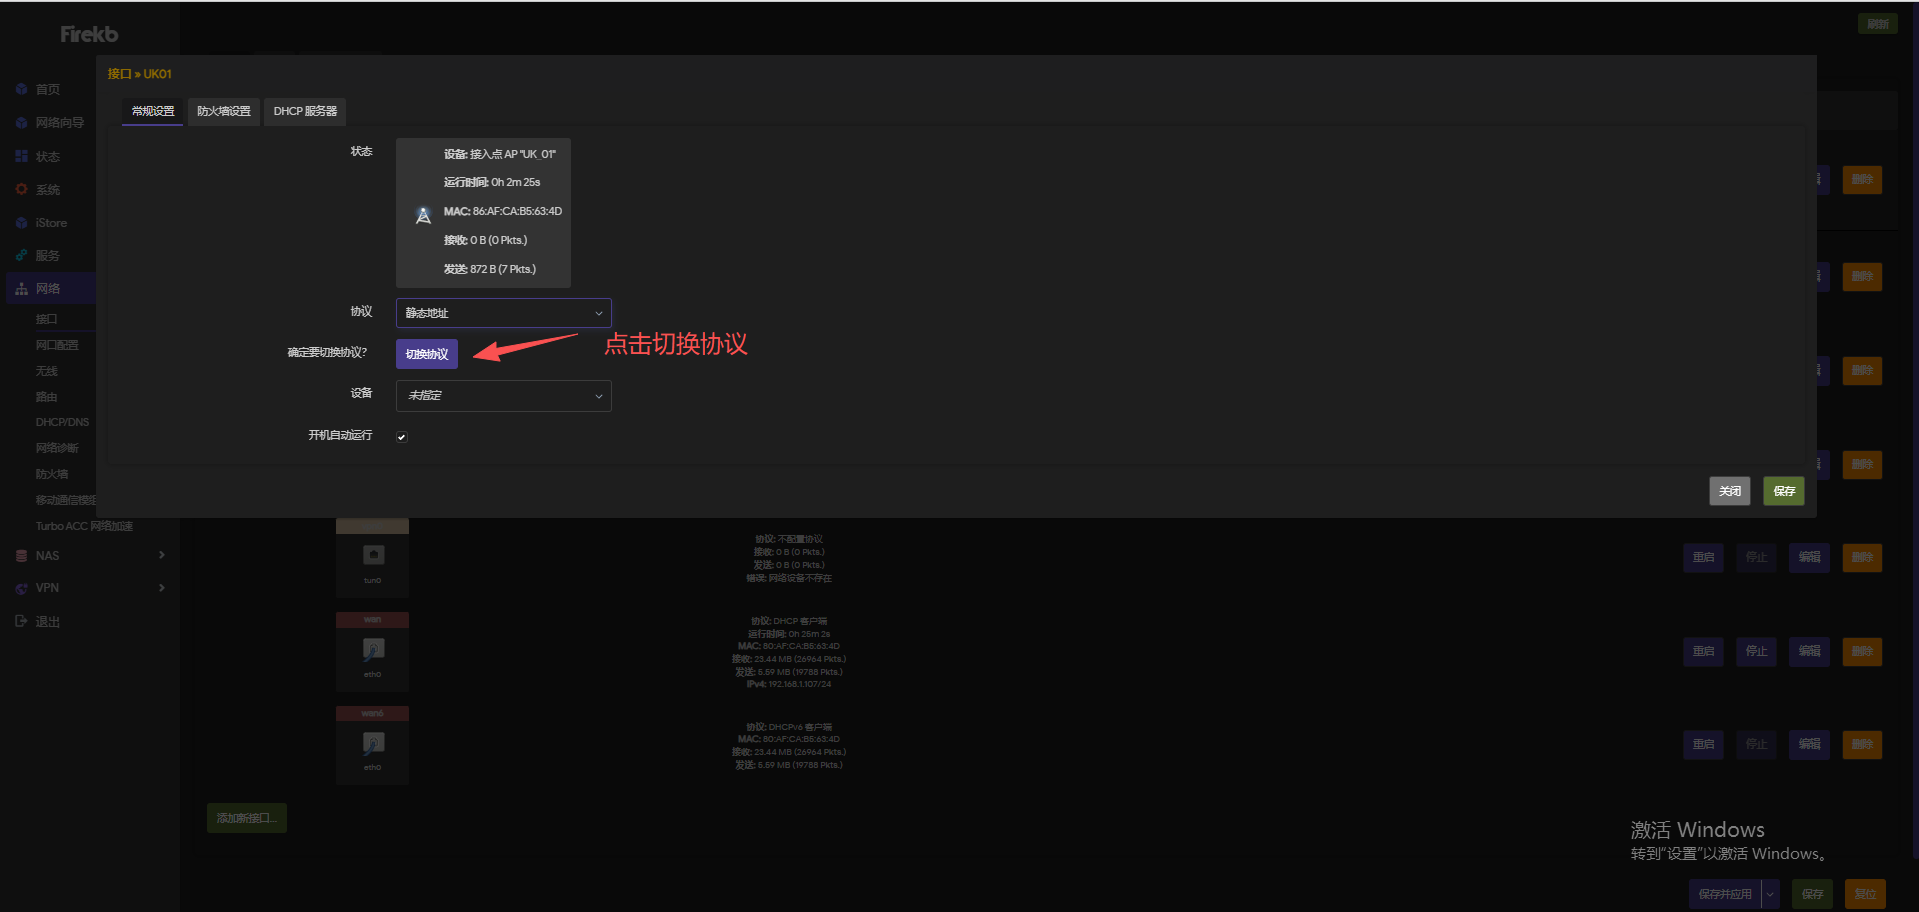Image resolution: width=1919 pixels, height=912 pixels.
Task: Click the 退出 logout icon
Action: [21, 621]
